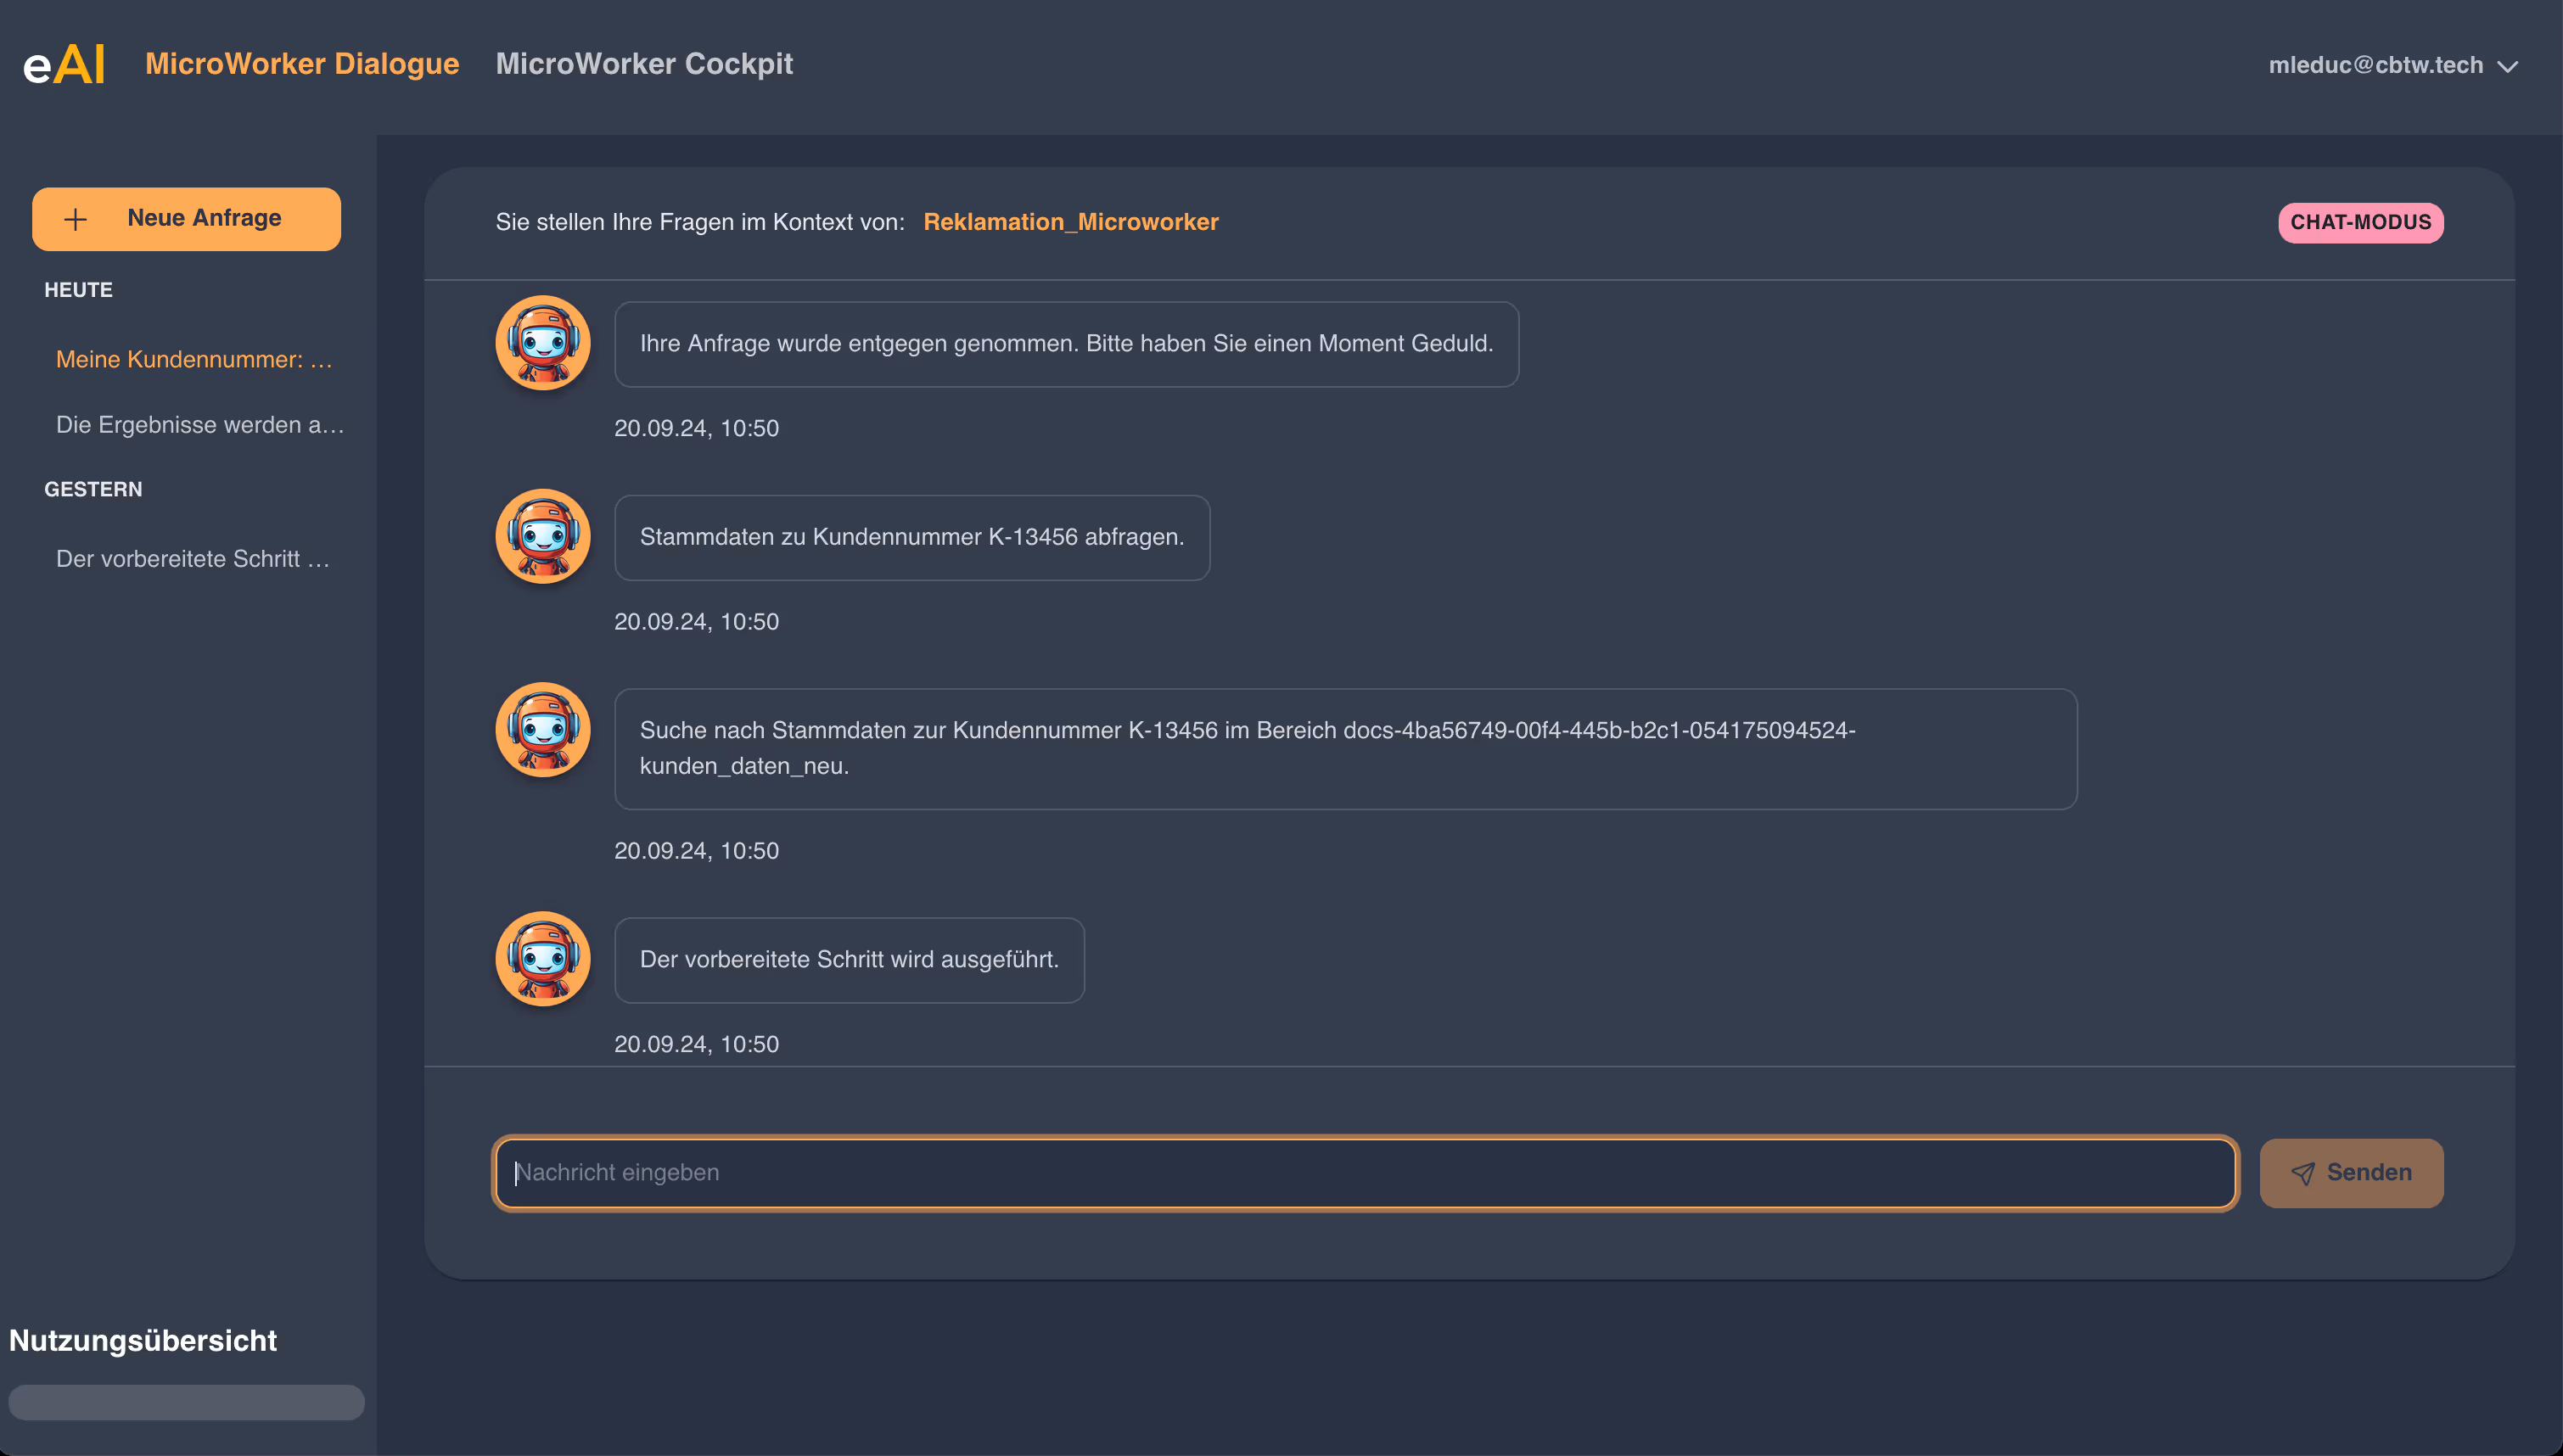Select the 'Meine Kundennummer' conversation

click(x=194, y=359)
